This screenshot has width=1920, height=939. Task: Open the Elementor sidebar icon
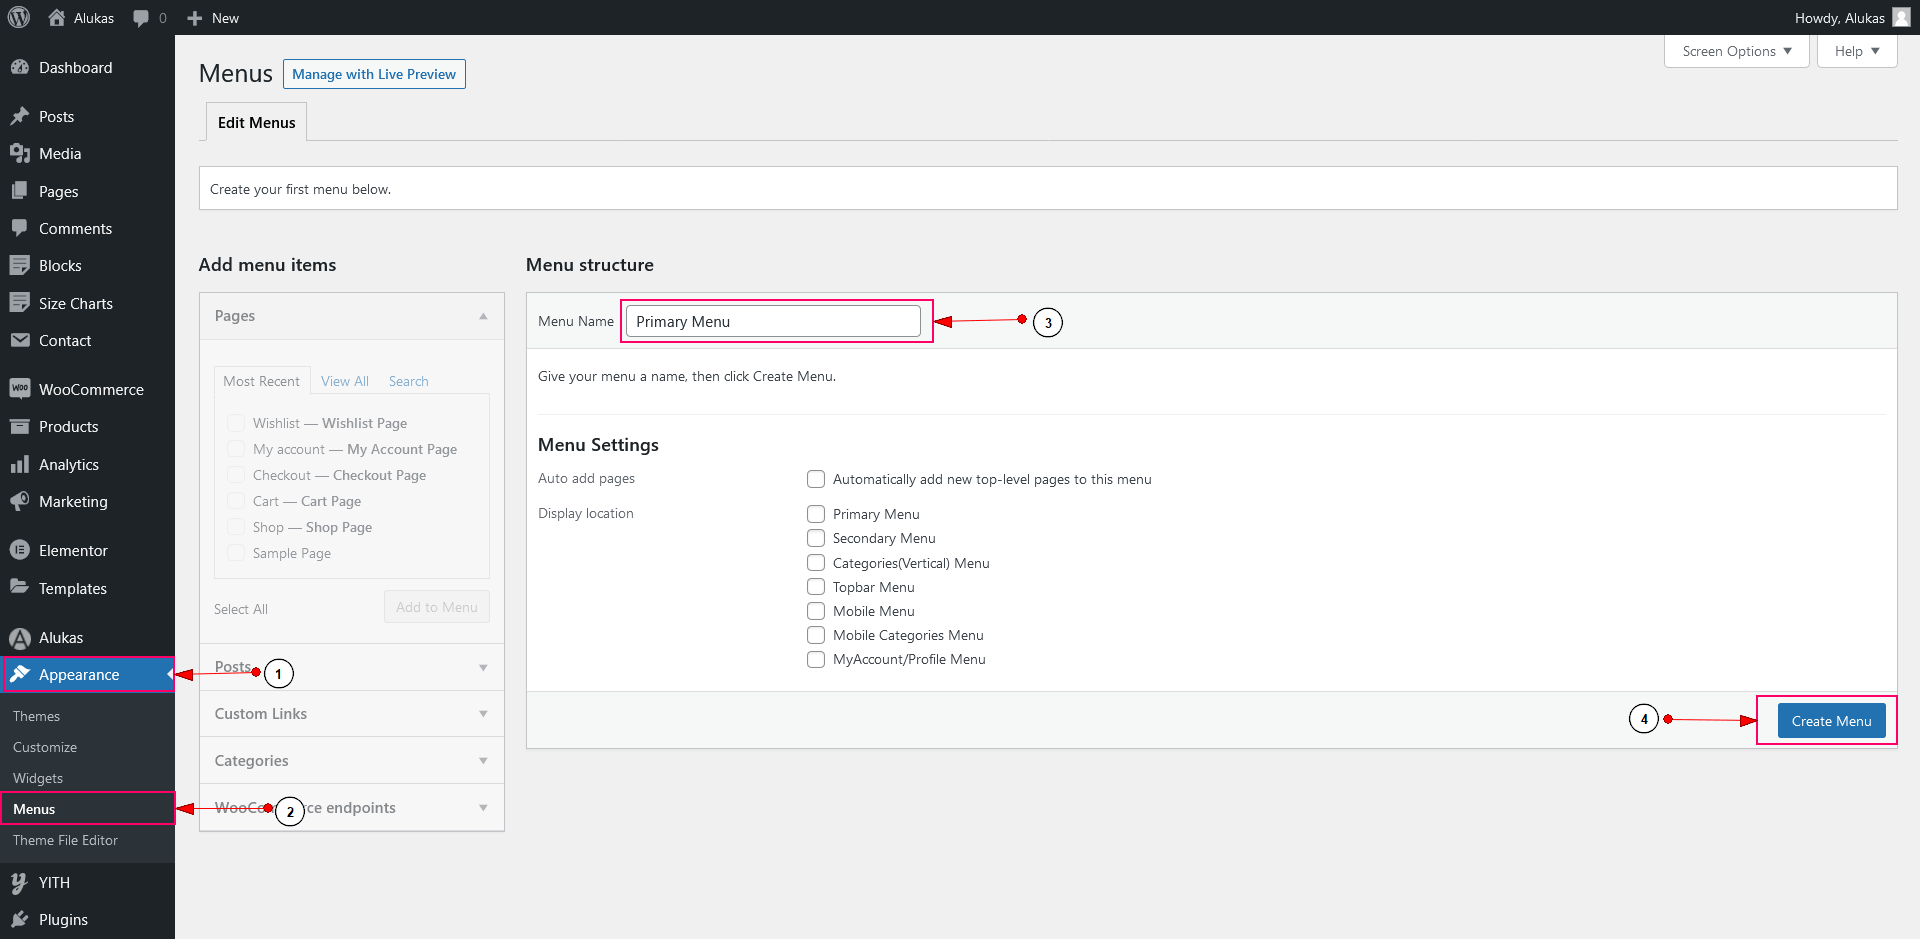[x=19, y=550]
